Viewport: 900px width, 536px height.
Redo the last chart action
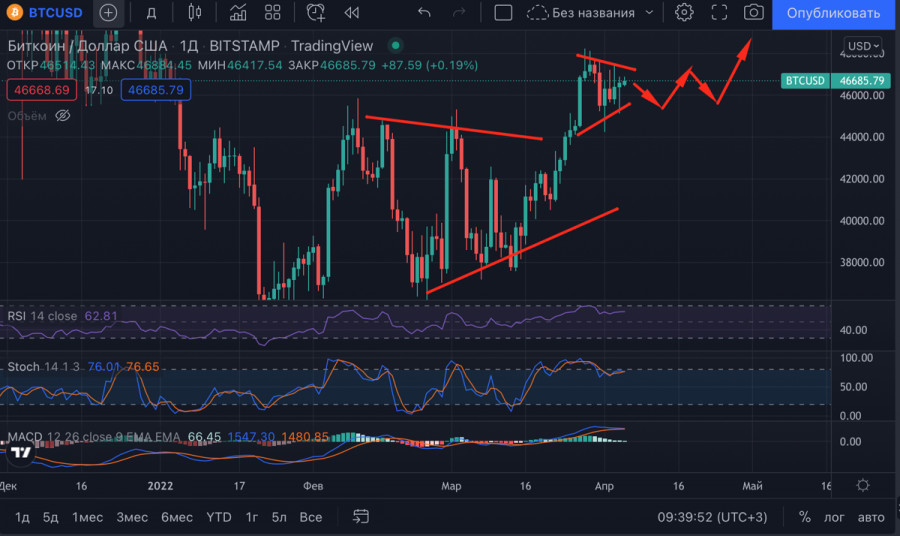(459, 12)
